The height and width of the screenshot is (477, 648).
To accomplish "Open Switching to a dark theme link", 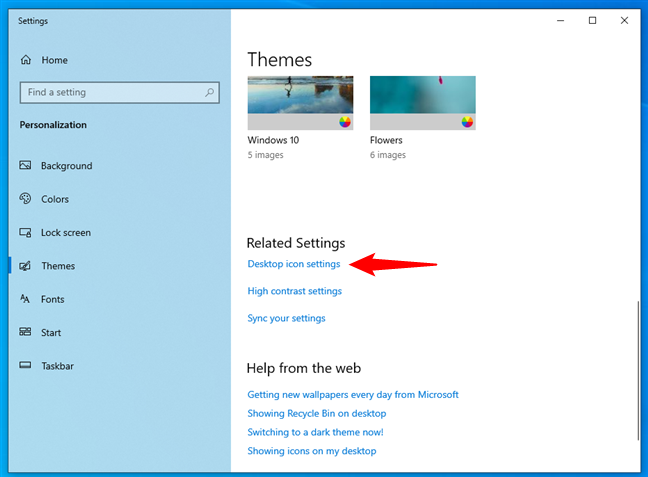I will (x=315, y=432).
